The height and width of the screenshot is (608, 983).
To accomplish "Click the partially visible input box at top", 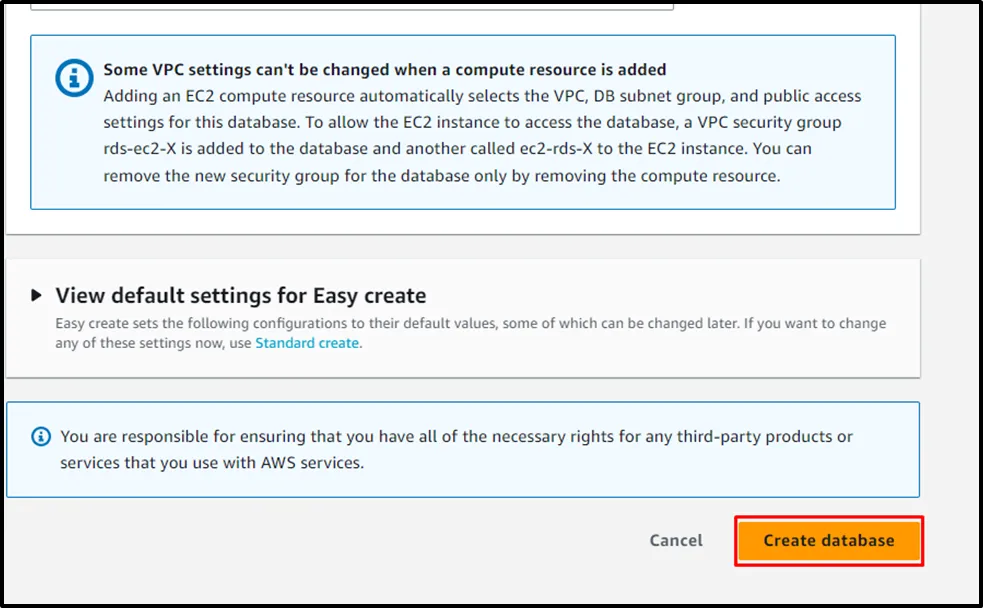I will tap(350, 5).
